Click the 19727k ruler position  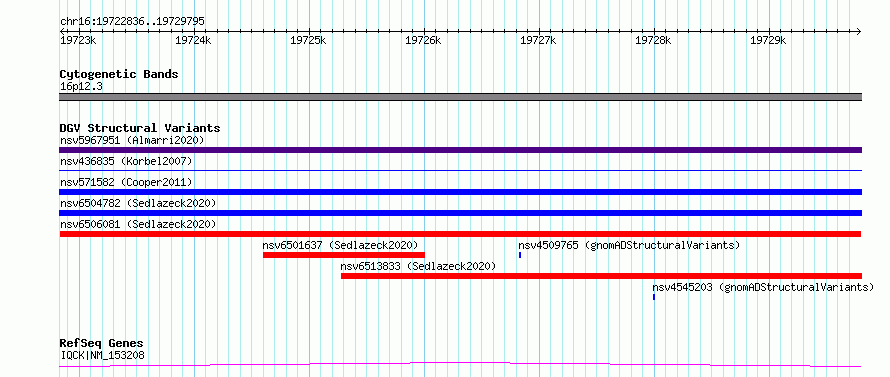(538, 40)
